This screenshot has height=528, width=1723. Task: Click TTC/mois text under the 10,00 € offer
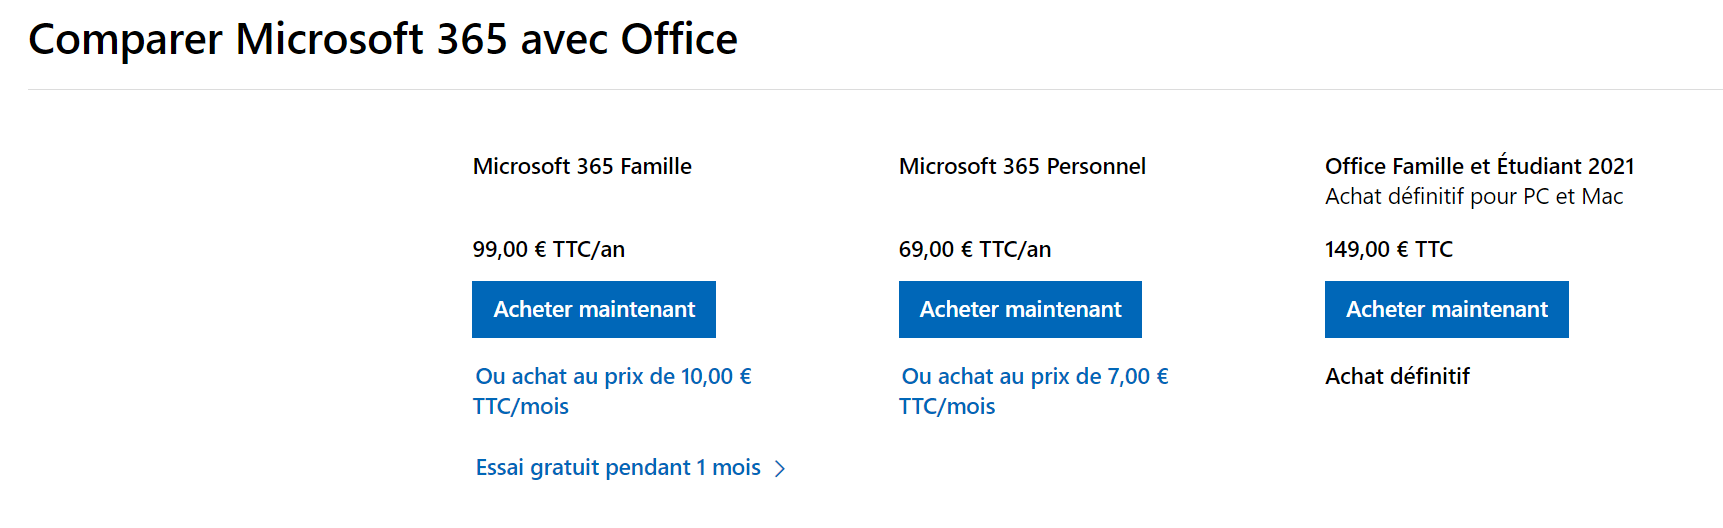coord(521,407)
